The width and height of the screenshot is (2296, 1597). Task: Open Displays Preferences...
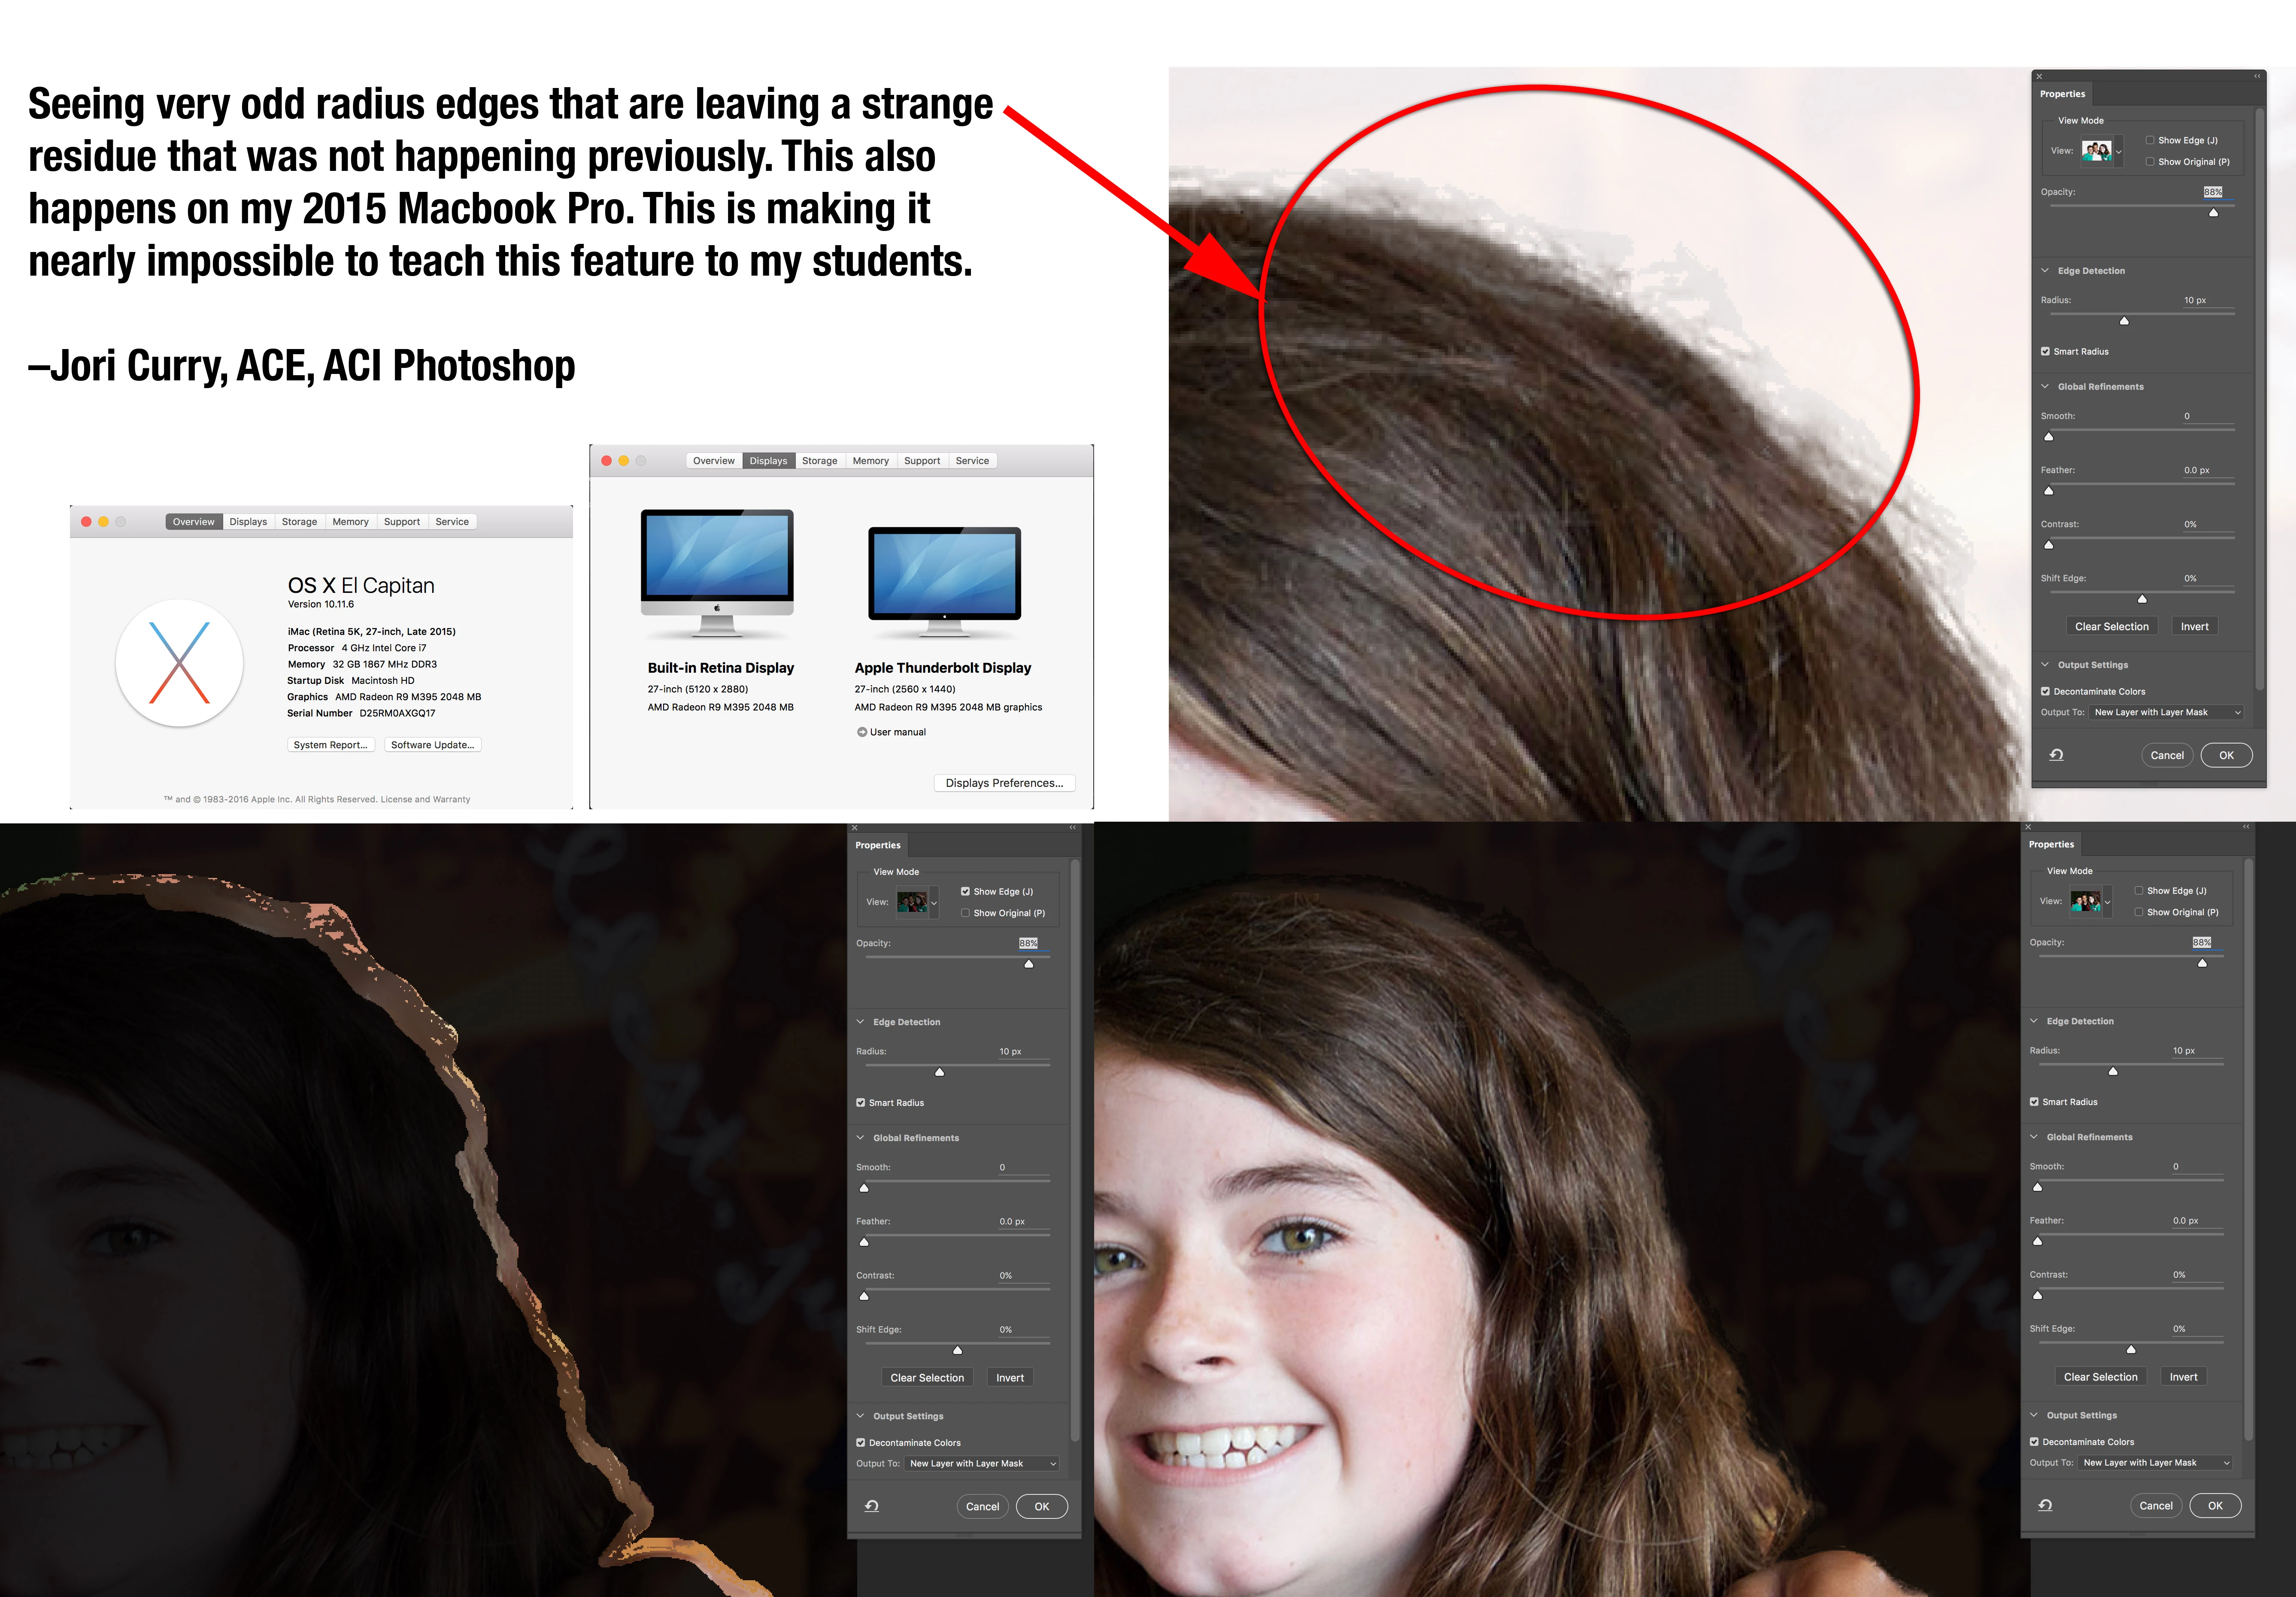coord(1004,783)
